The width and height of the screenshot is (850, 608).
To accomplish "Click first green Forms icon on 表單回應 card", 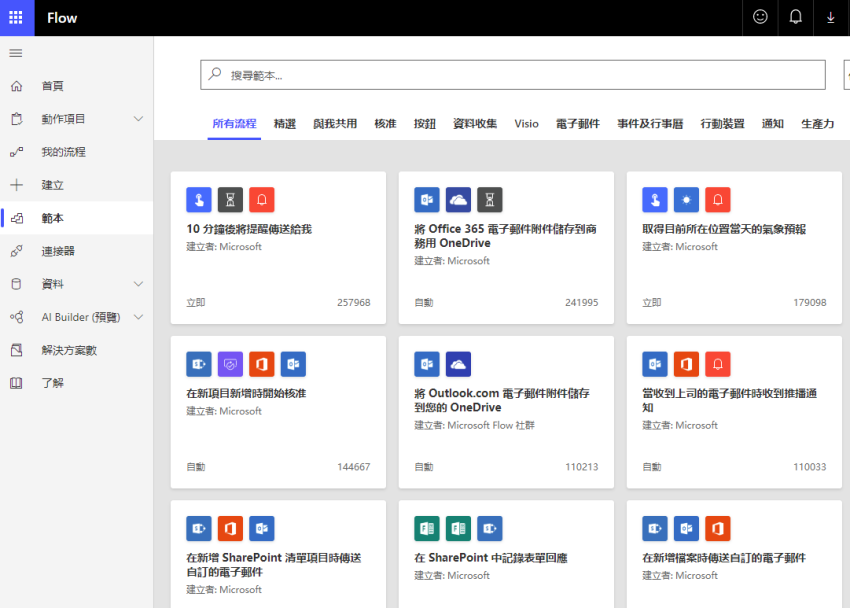I will click(427, 528).
